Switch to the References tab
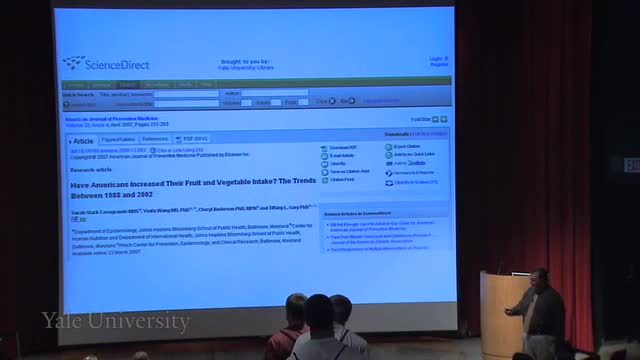This screenshot has height=360, width=640. [x=155, y=139]
